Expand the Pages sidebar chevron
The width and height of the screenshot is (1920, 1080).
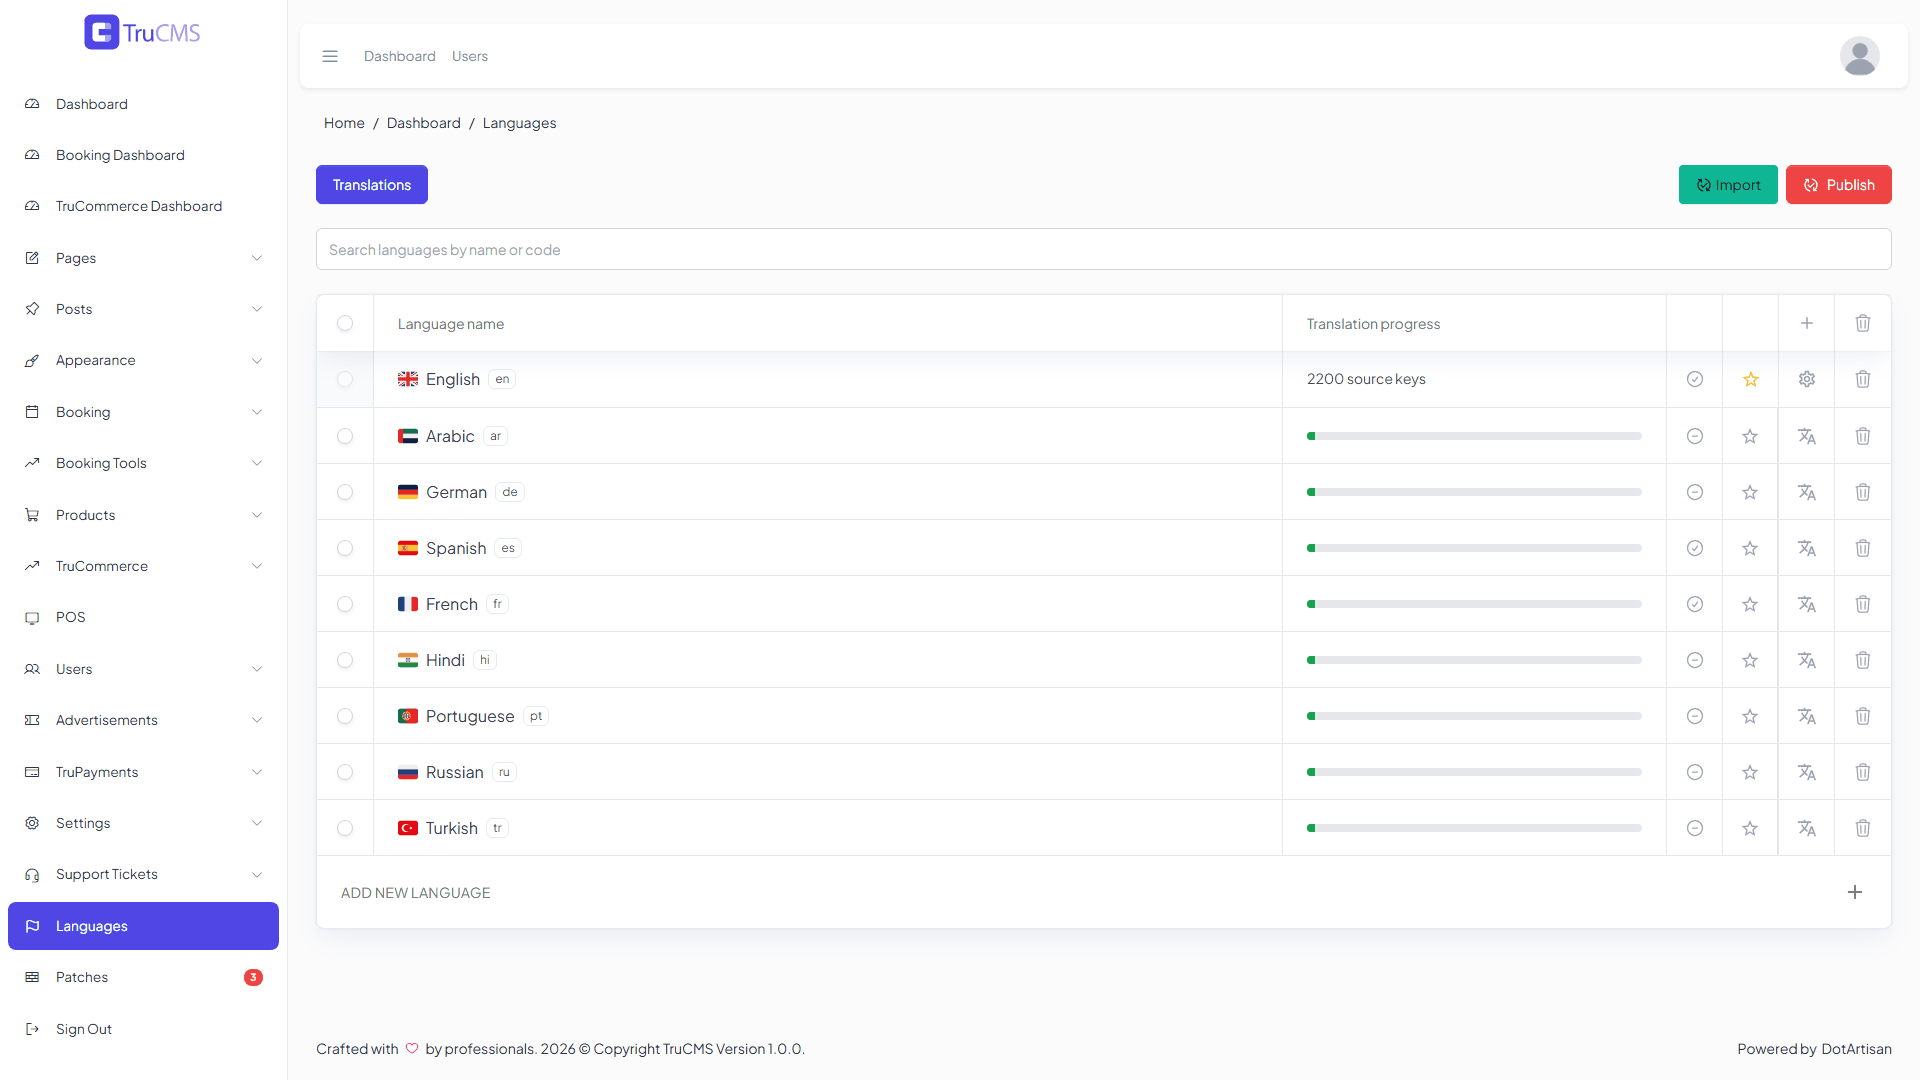[x=257, y=258]
